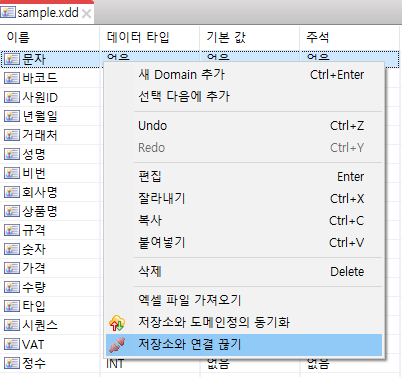Select the 년월일 row name
The height and width of the screenshot is (377, 402).
40,116
